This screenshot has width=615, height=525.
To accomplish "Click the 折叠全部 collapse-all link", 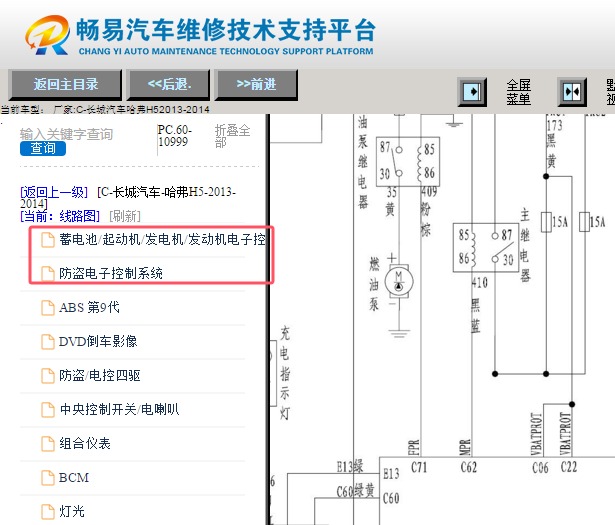I will coord(232,136).
